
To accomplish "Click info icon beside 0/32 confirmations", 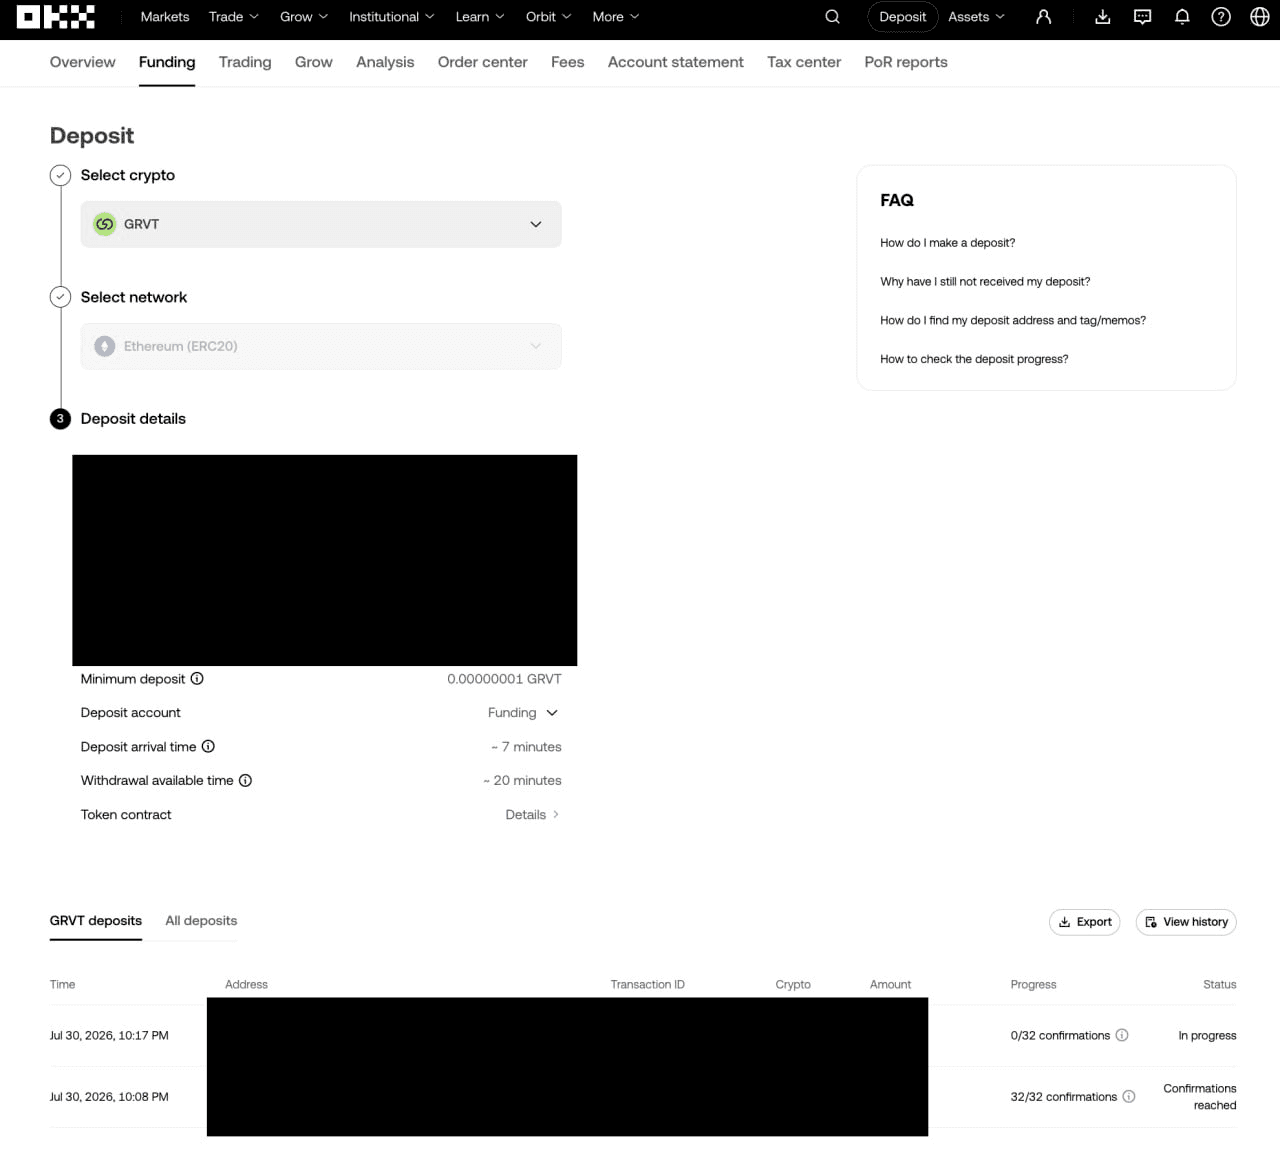I will (x=1122, y=1035).
